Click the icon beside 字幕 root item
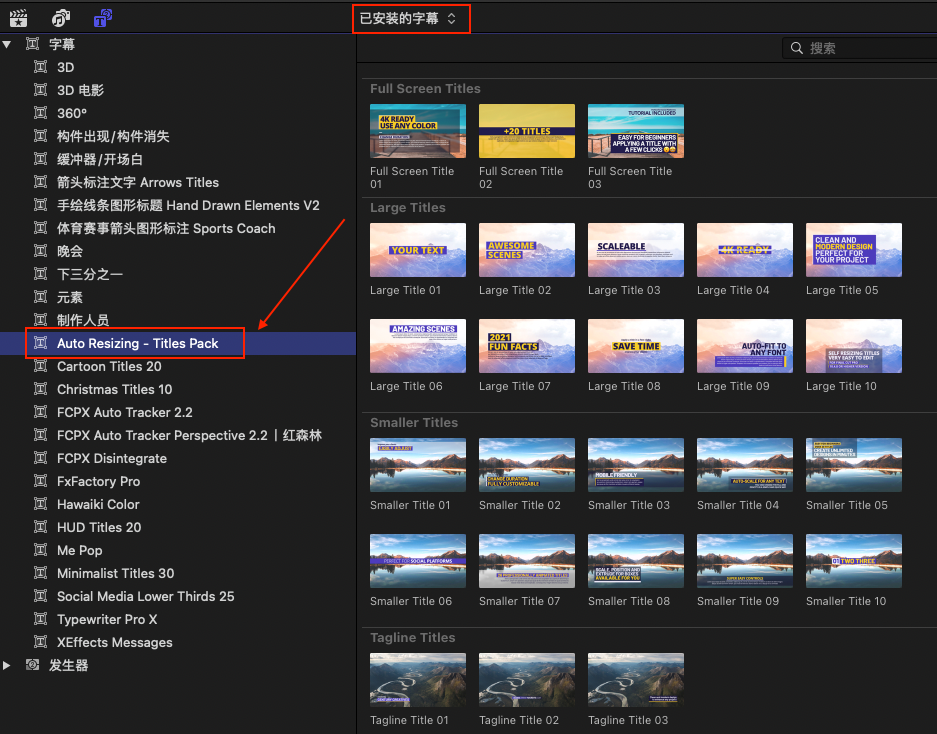Viewport: 937px width, 734px height. click(x=32, y=44)
